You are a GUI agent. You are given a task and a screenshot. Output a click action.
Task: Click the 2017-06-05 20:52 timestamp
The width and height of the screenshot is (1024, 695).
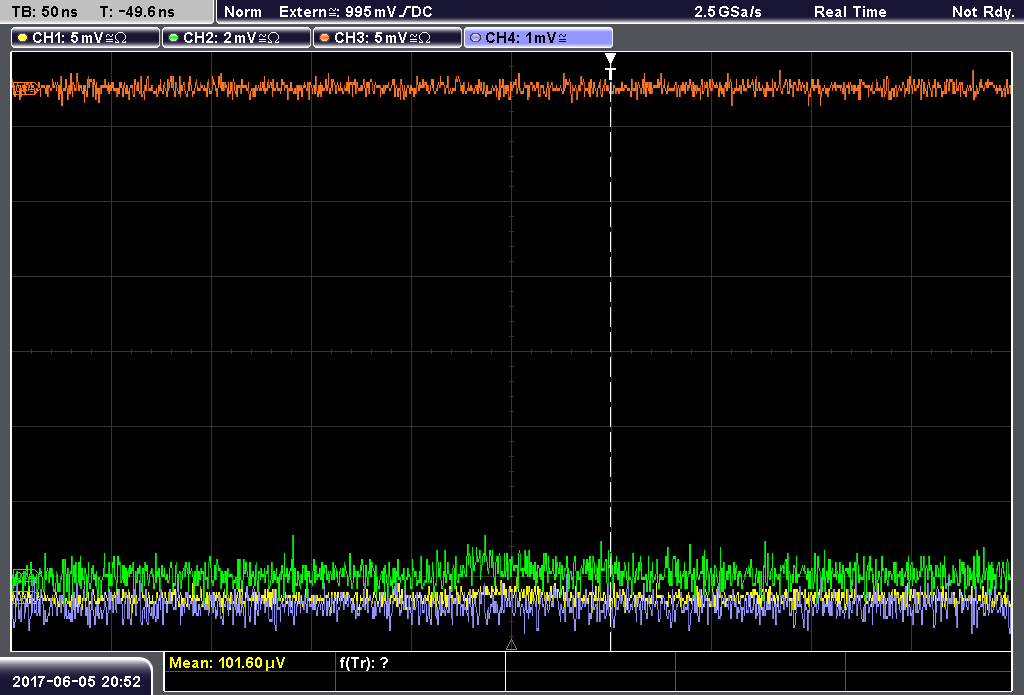click(x=76, y=682)
